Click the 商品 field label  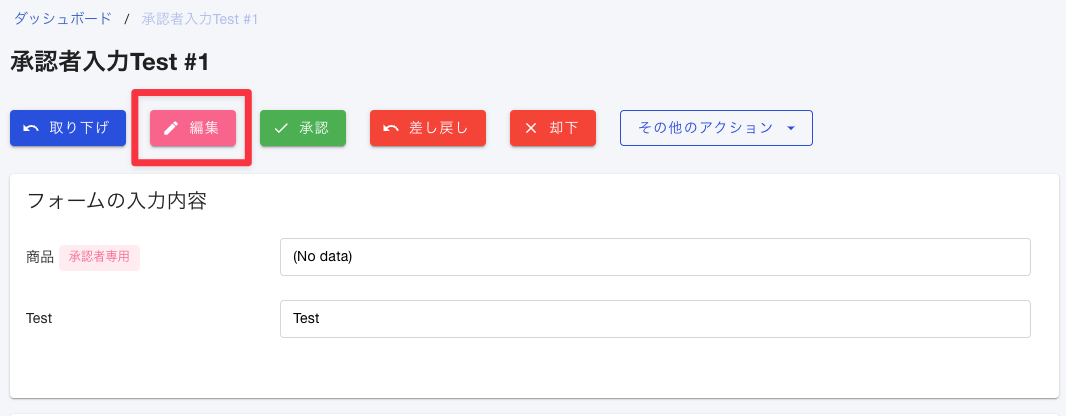tap(39, 258)
